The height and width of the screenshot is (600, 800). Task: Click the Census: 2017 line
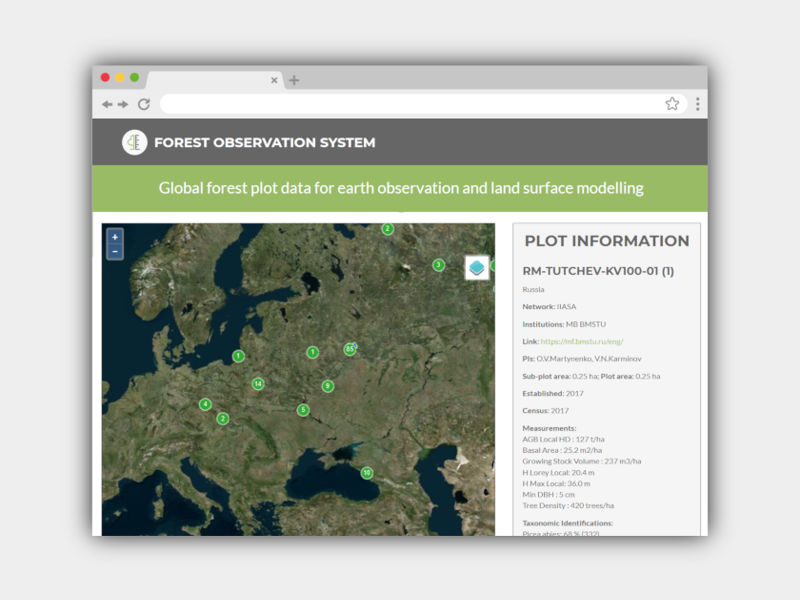(545, 411)
